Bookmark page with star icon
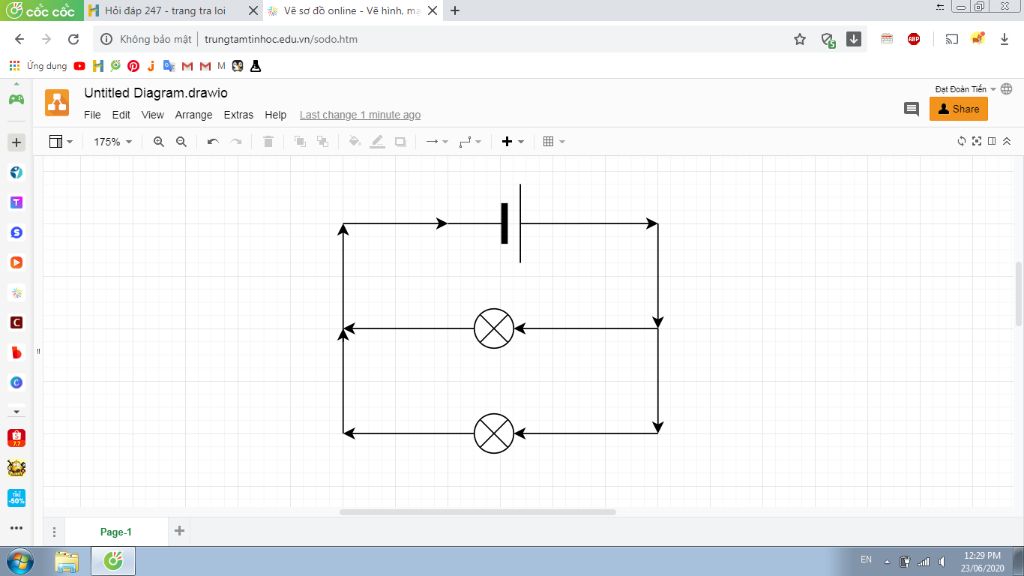 pos(799,39)
